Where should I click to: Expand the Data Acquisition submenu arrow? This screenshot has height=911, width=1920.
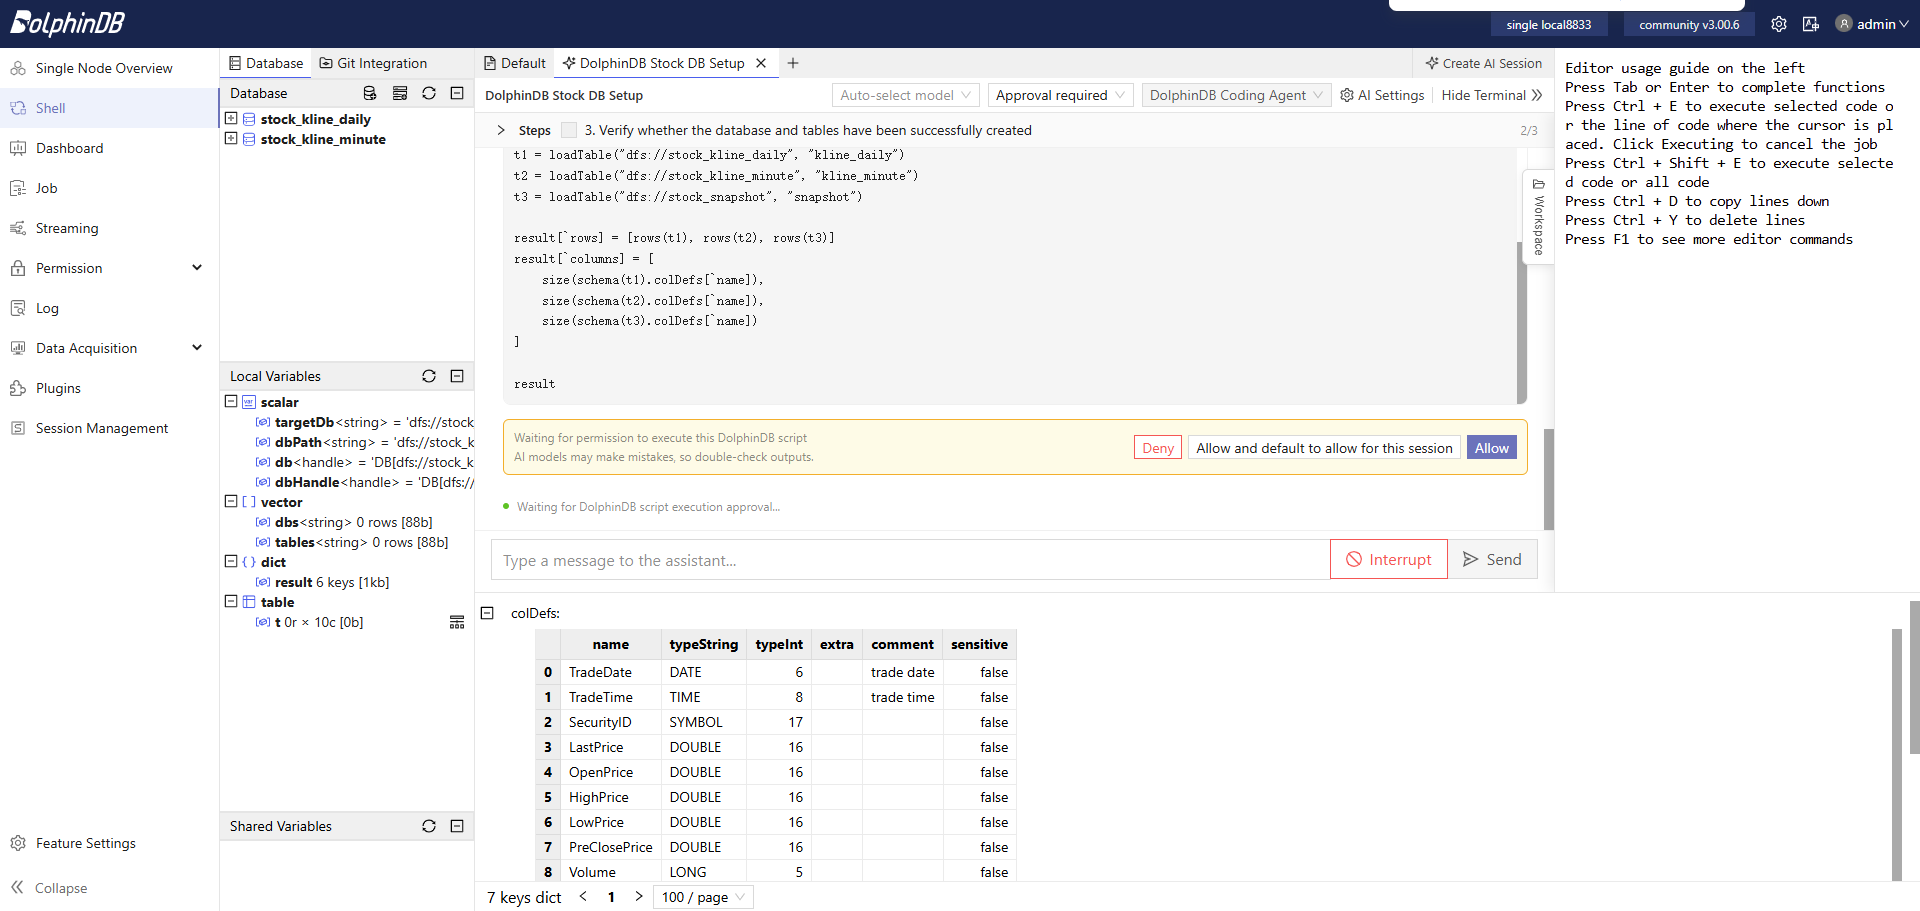197,348
